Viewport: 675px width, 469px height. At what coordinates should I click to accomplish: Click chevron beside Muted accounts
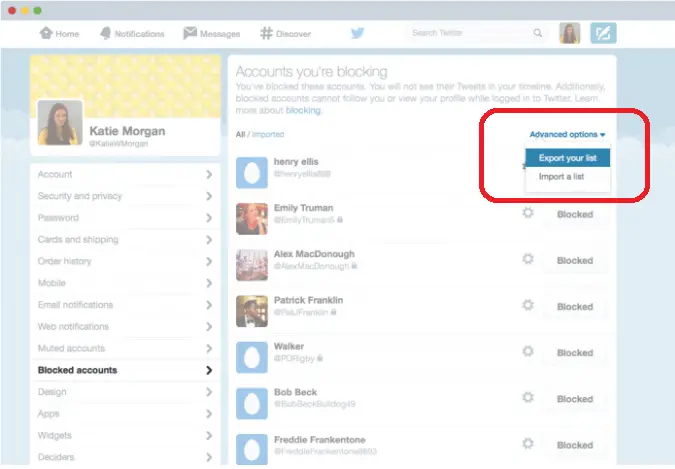(209, 348)
